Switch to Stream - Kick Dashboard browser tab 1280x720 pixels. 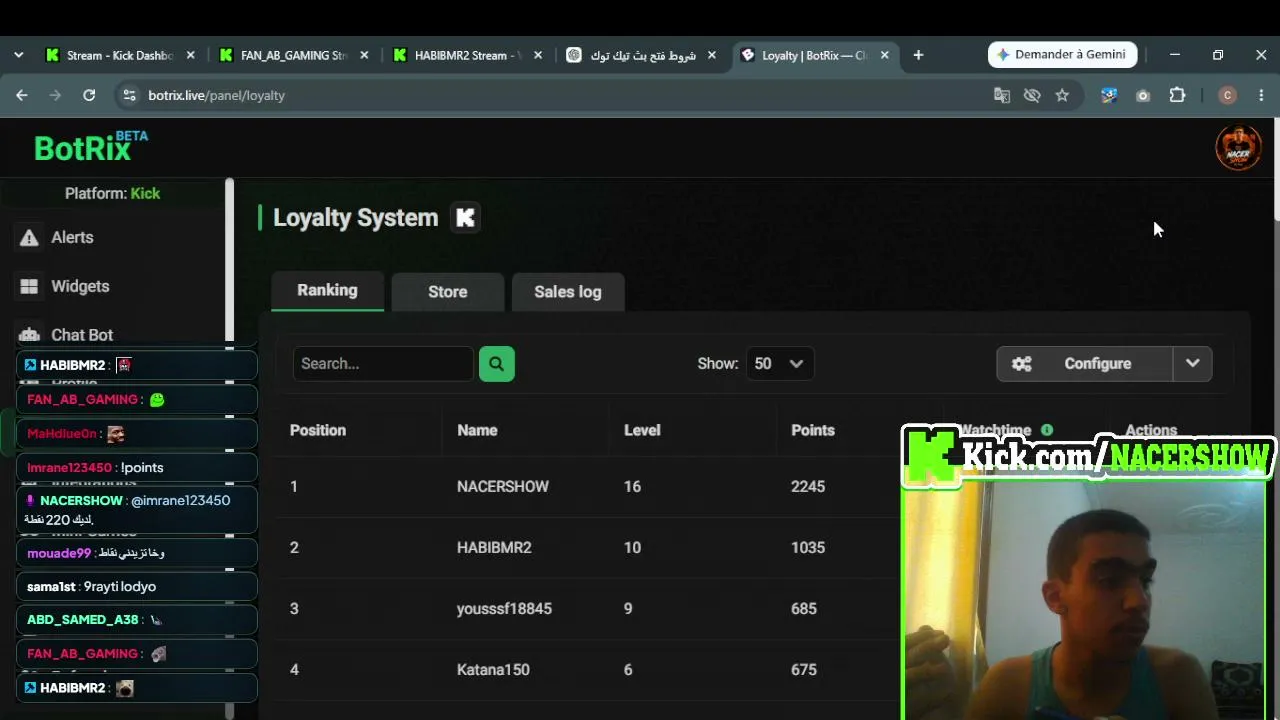point(120,55)
